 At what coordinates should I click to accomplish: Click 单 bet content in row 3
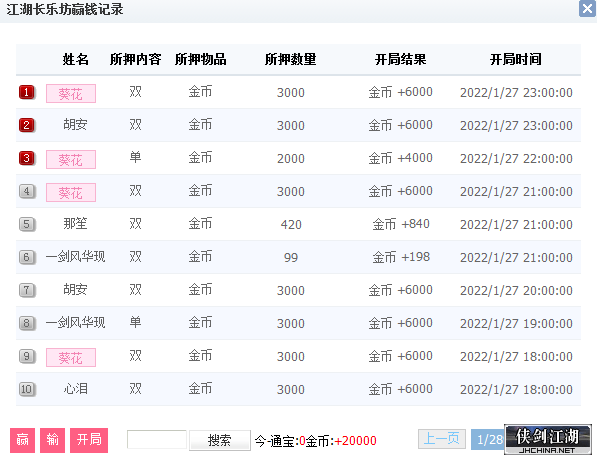(136, 157)
